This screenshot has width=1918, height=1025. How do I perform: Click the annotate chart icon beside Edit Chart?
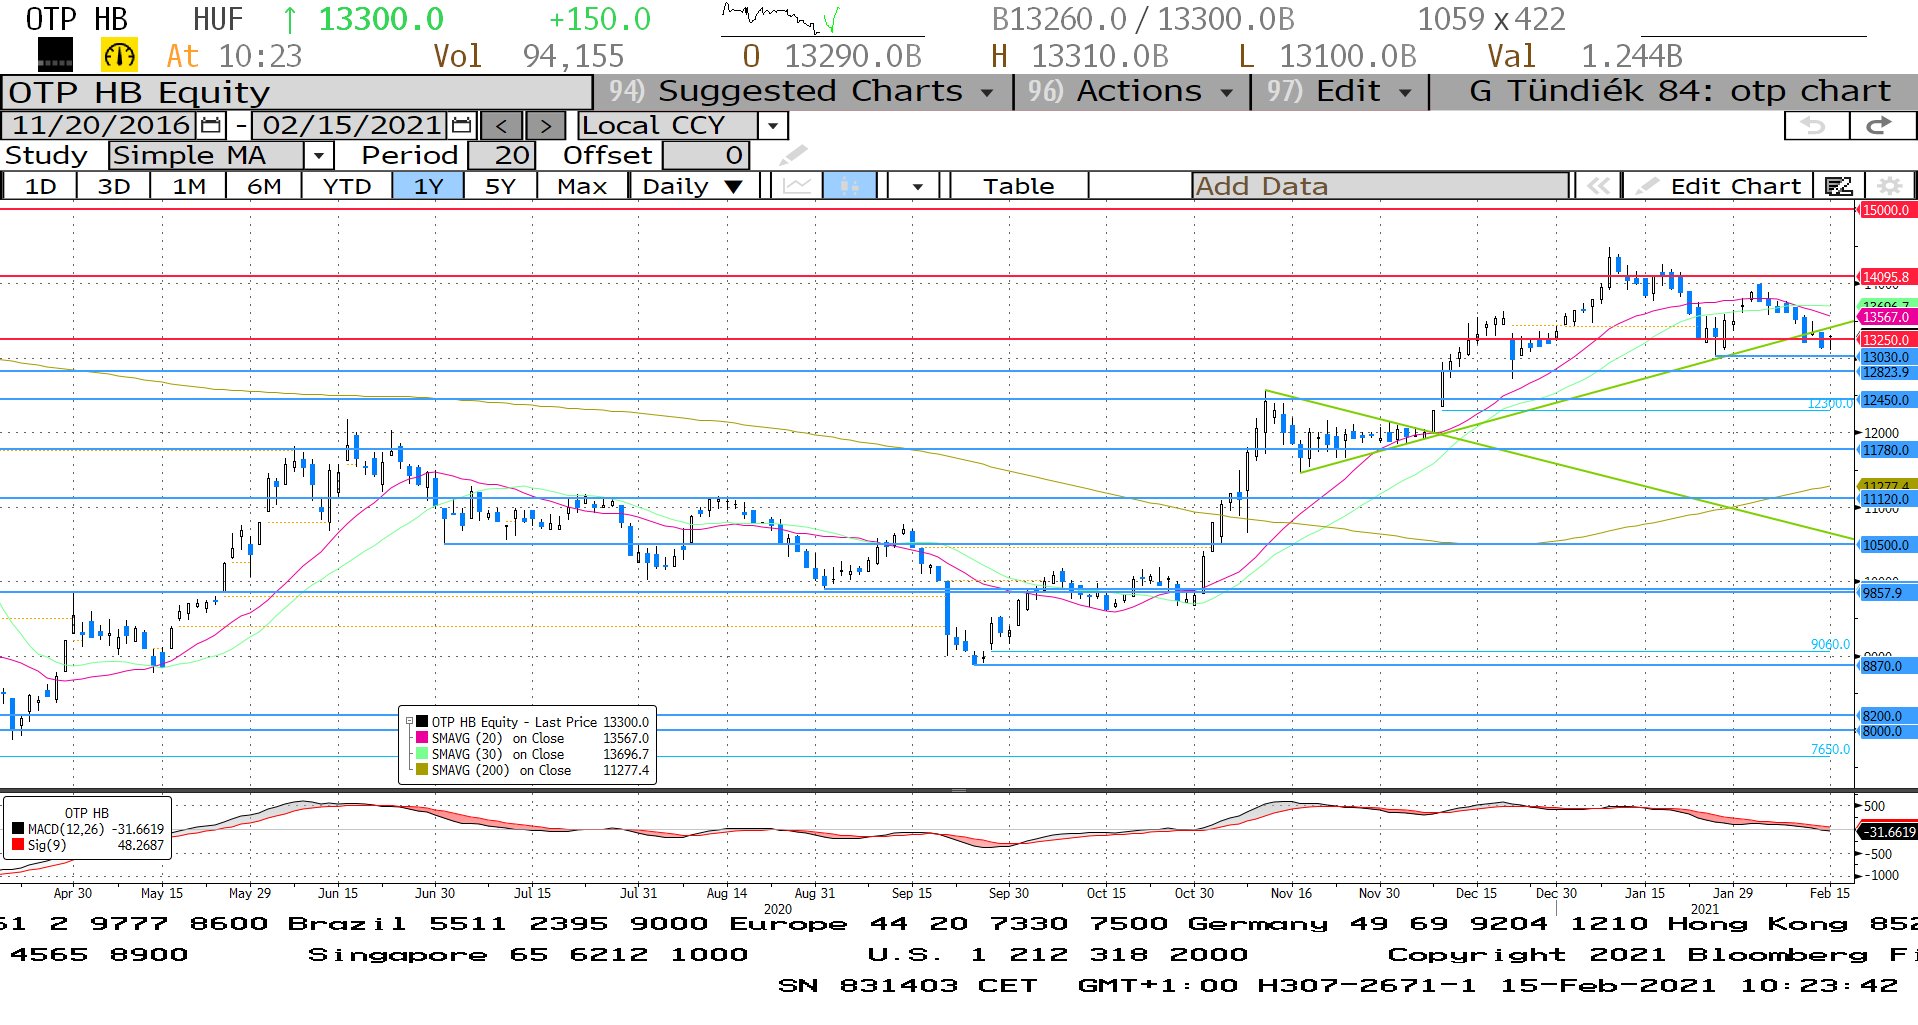[x=1838, y=186]
